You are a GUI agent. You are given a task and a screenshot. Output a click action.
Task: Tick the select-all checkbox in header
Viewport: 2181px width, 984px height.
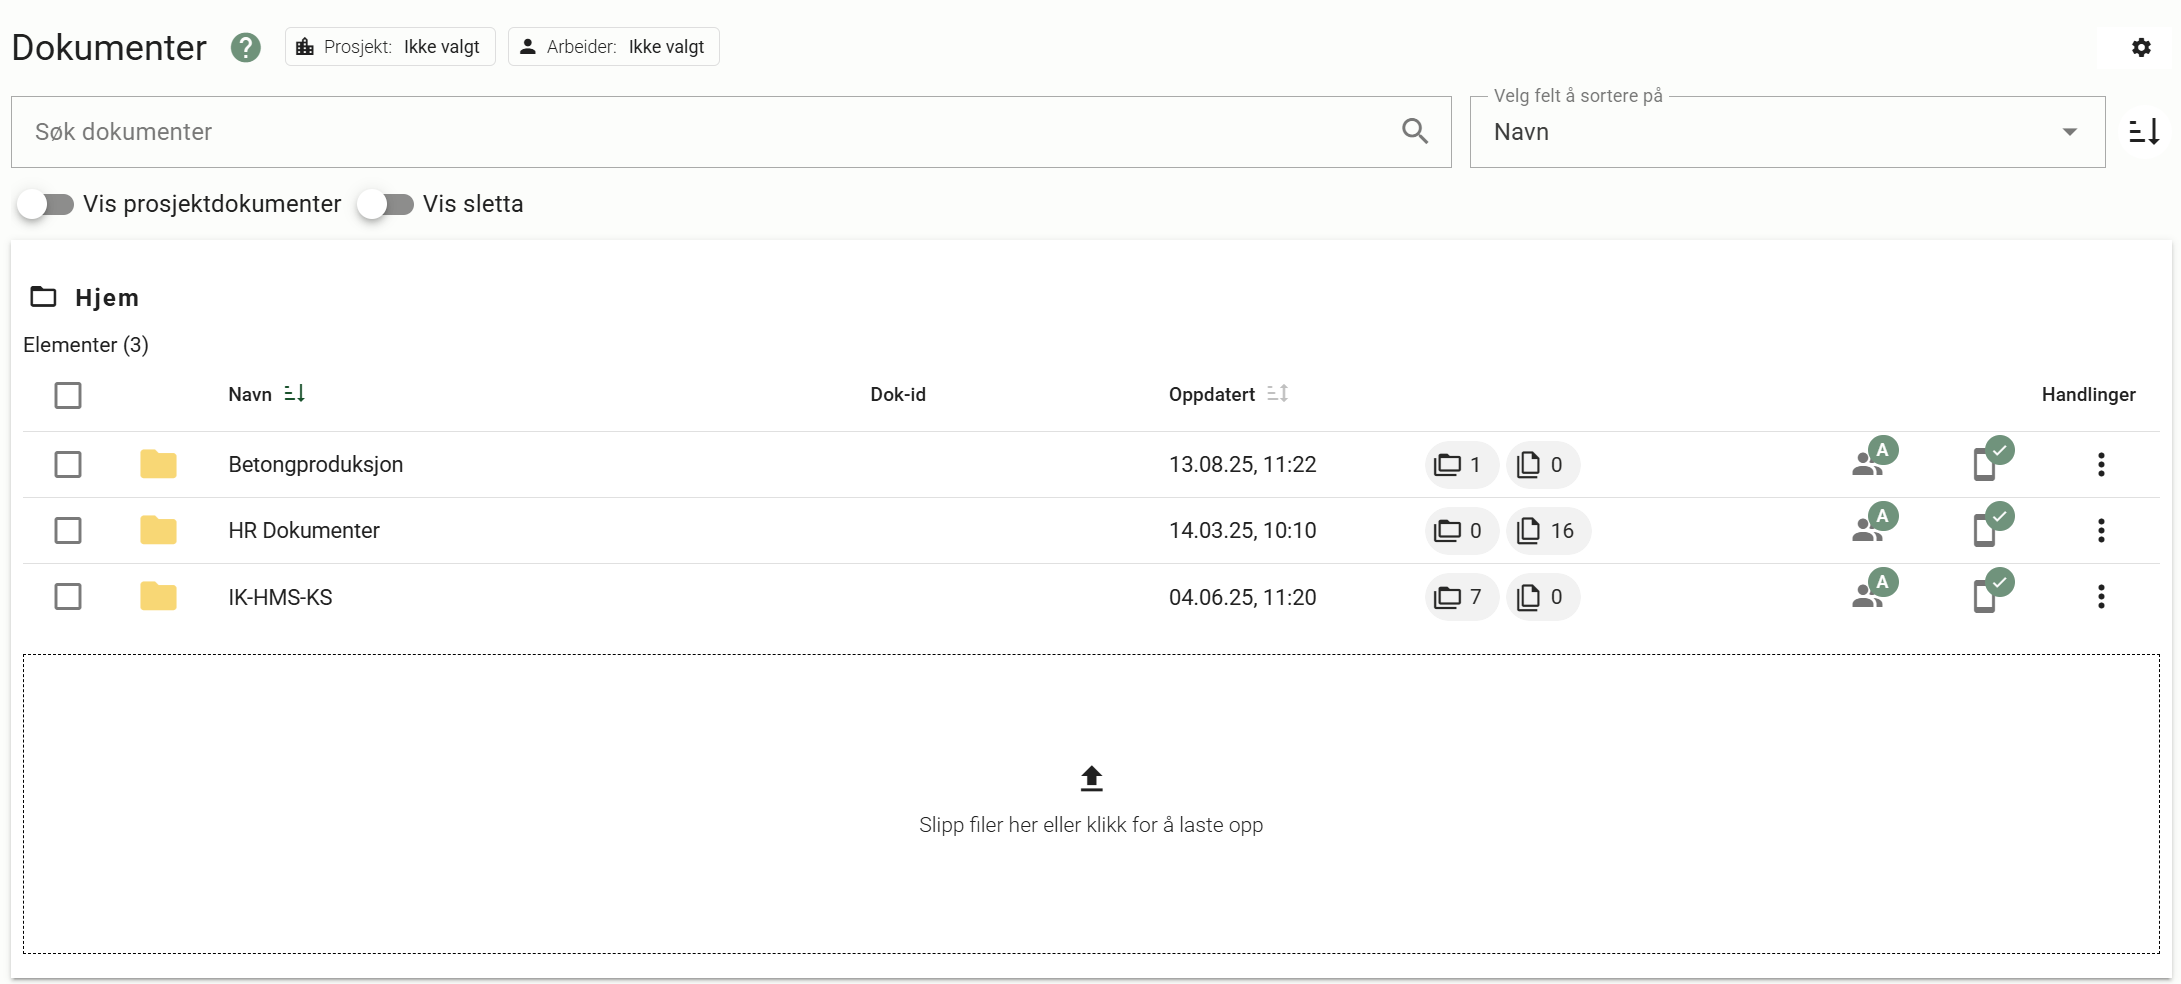[x=68, y=395]
